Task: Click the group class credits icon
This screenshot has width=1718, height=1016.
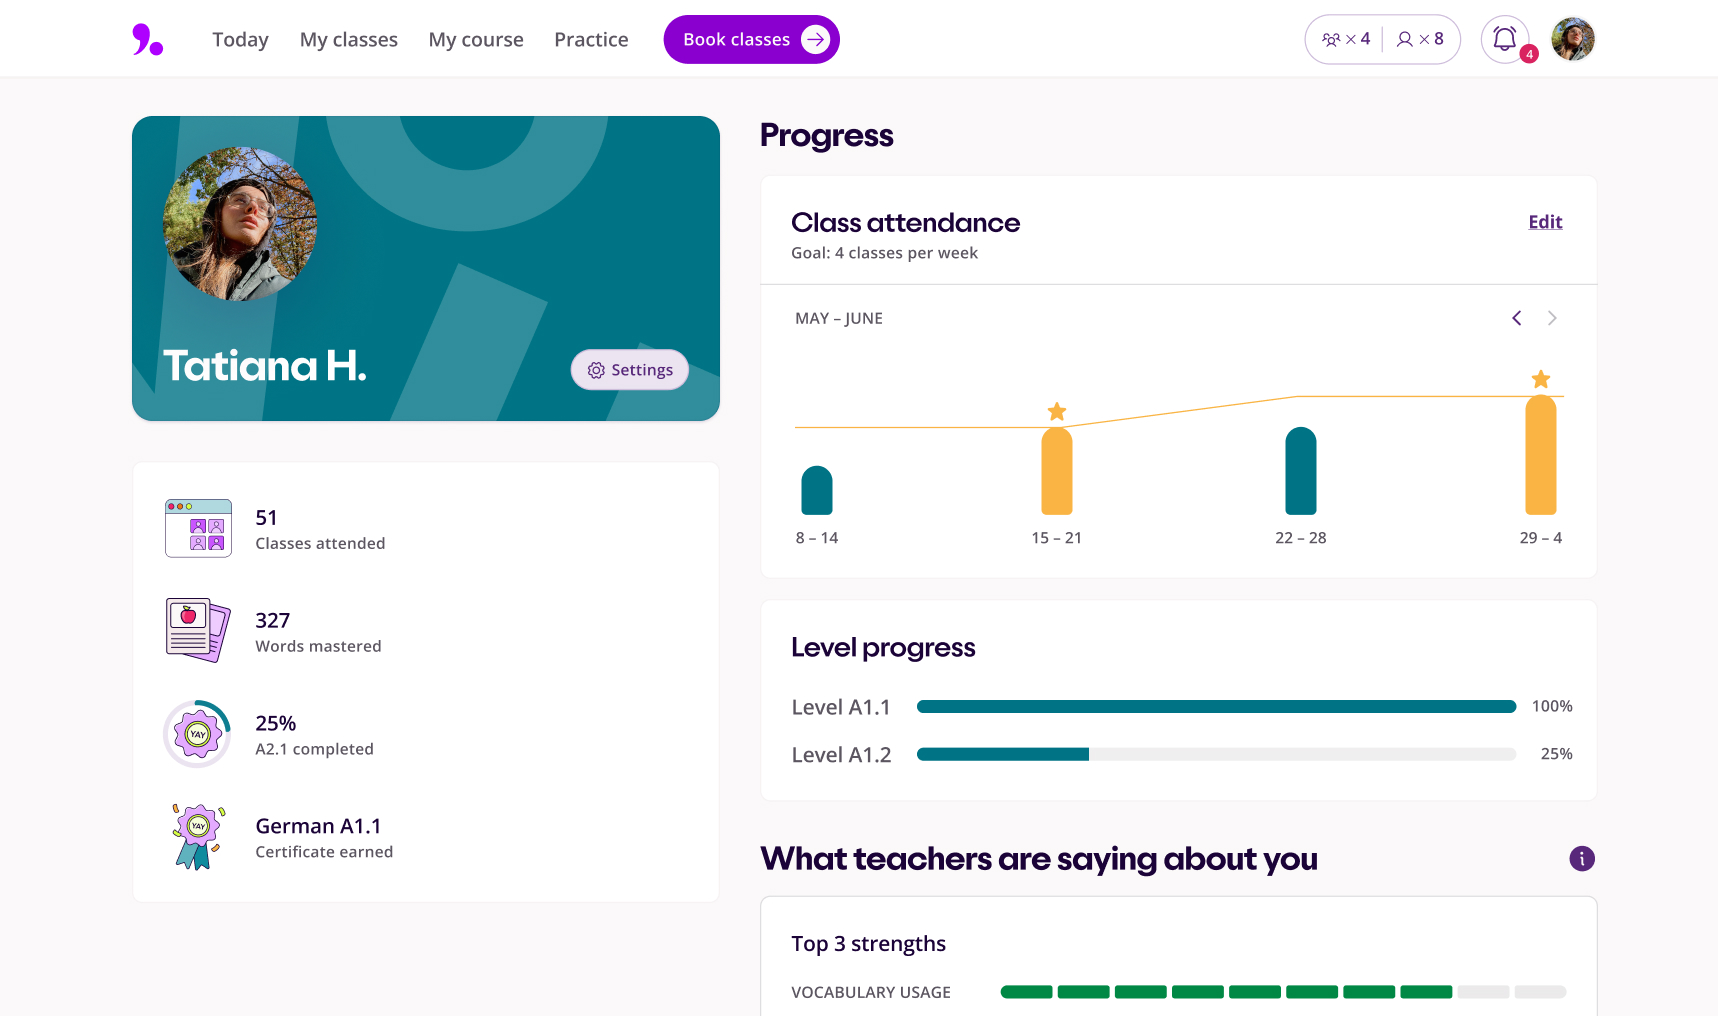Action: tap(1331, 40)
